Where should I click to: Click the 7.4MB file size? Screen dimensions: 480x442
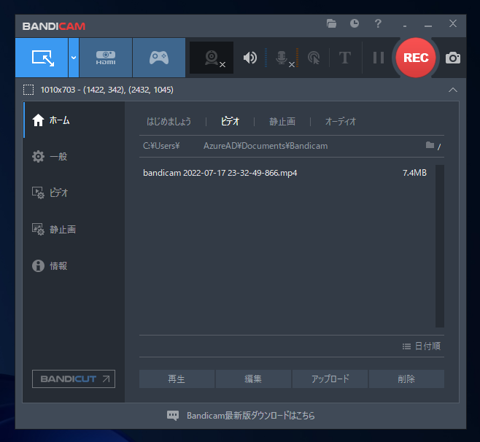click(415, 173)
